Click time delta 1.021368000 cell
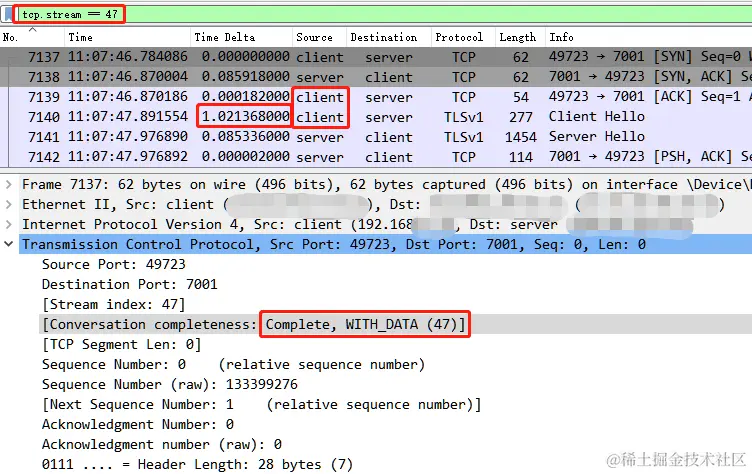 [245, 117]
